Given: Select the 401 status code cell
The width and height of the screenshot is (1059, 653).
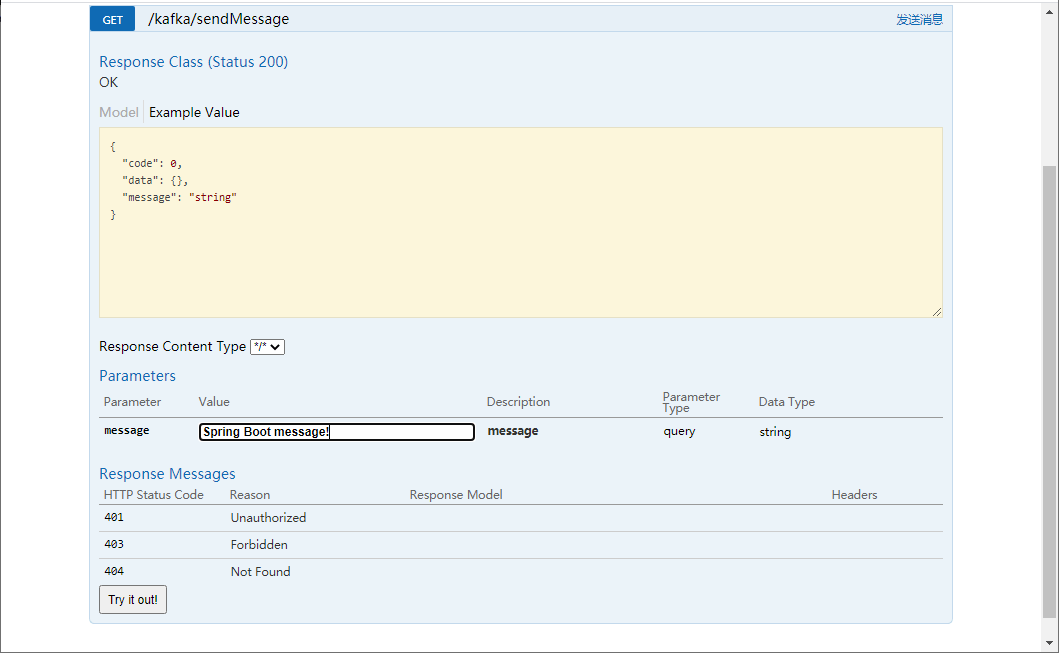Looking at the screenshot, I should click(x=113, y=517).
